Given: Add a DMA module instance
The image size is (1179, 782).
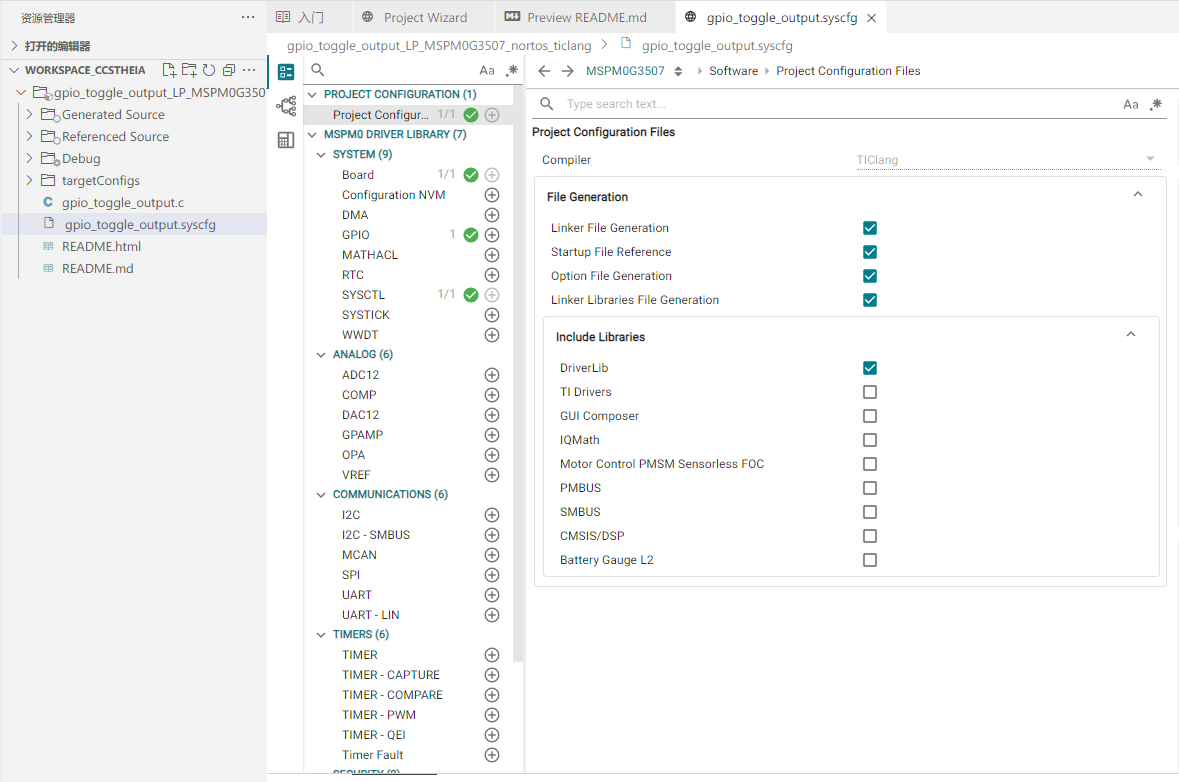Looking at the screenshot, I should point(492,215).
